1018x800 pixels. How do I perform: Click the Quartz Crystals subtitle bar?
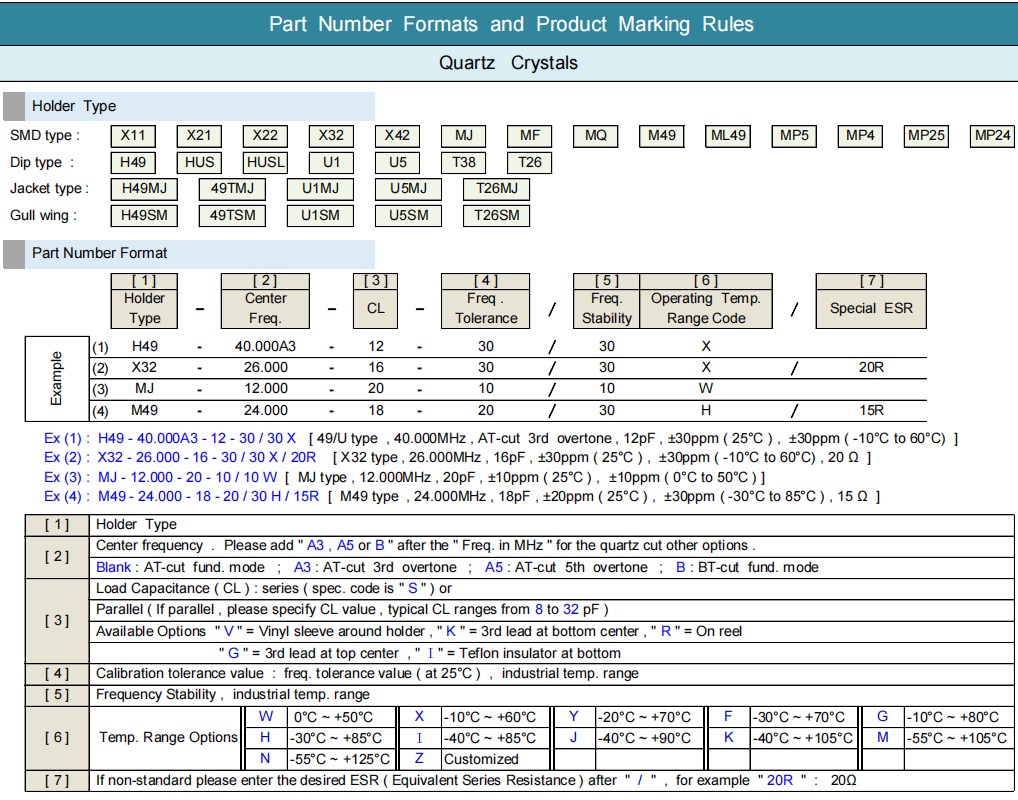[x=509, y=63]
